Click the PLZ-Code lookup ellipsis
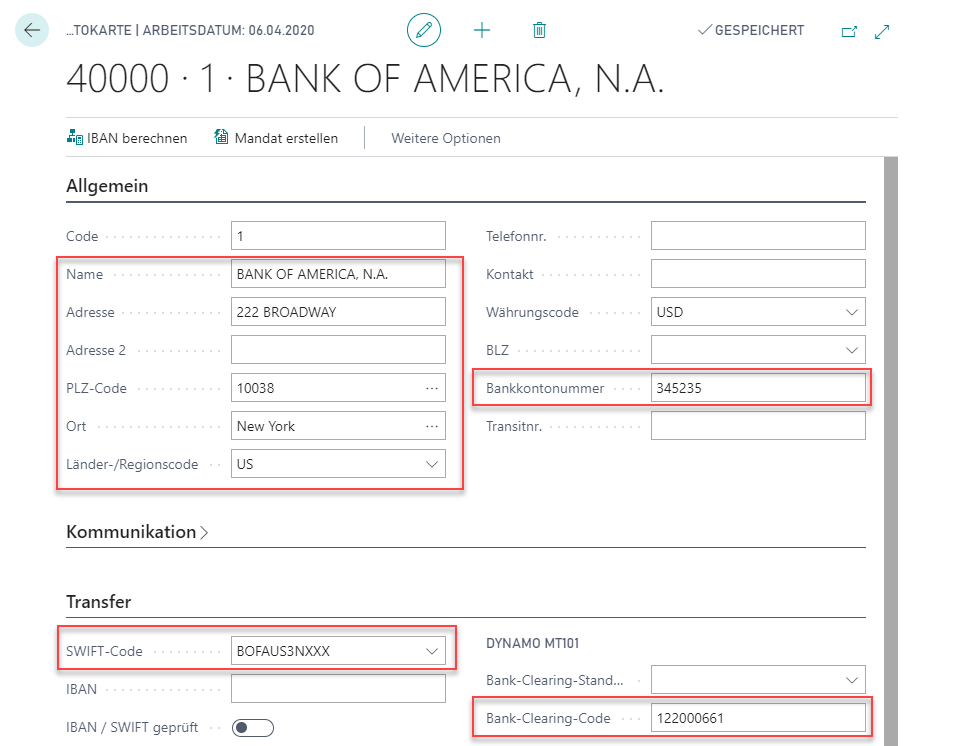Screen dimensions: 963x746 (x=431, y=388)
